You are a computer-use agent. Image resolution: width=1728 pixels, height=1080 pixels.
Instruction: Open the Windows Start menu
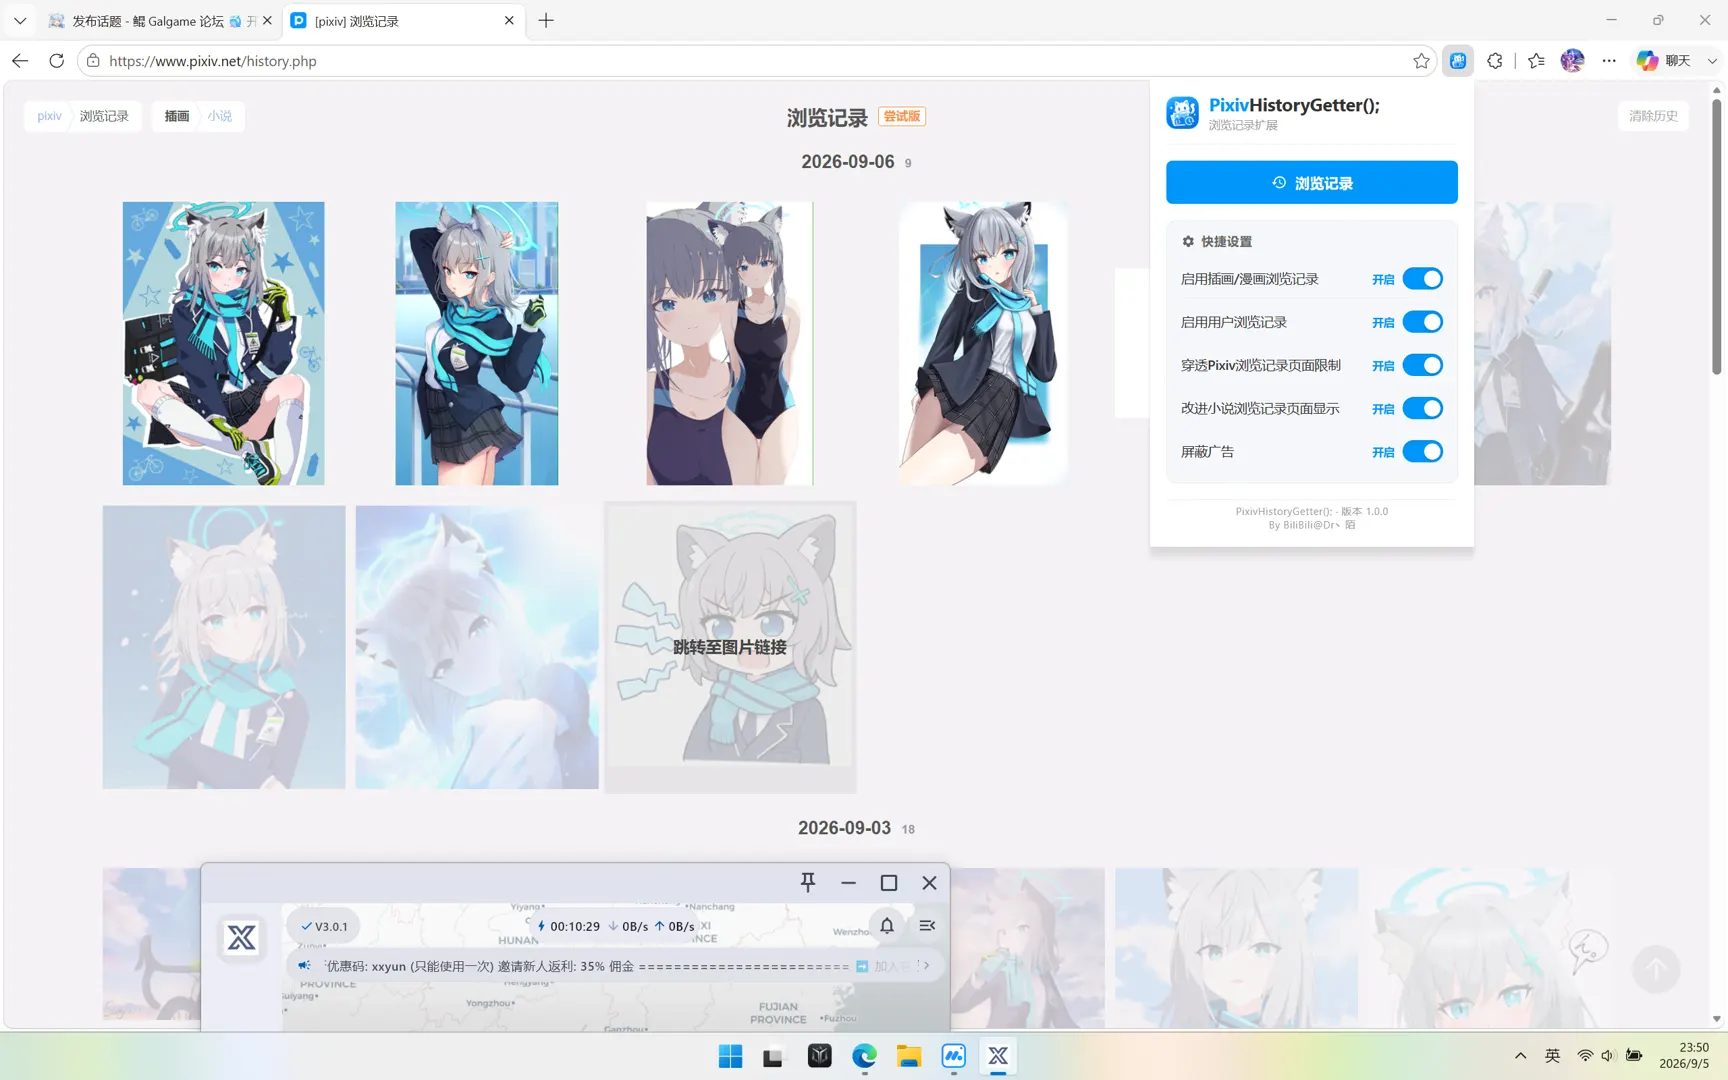coord(730,1056)
